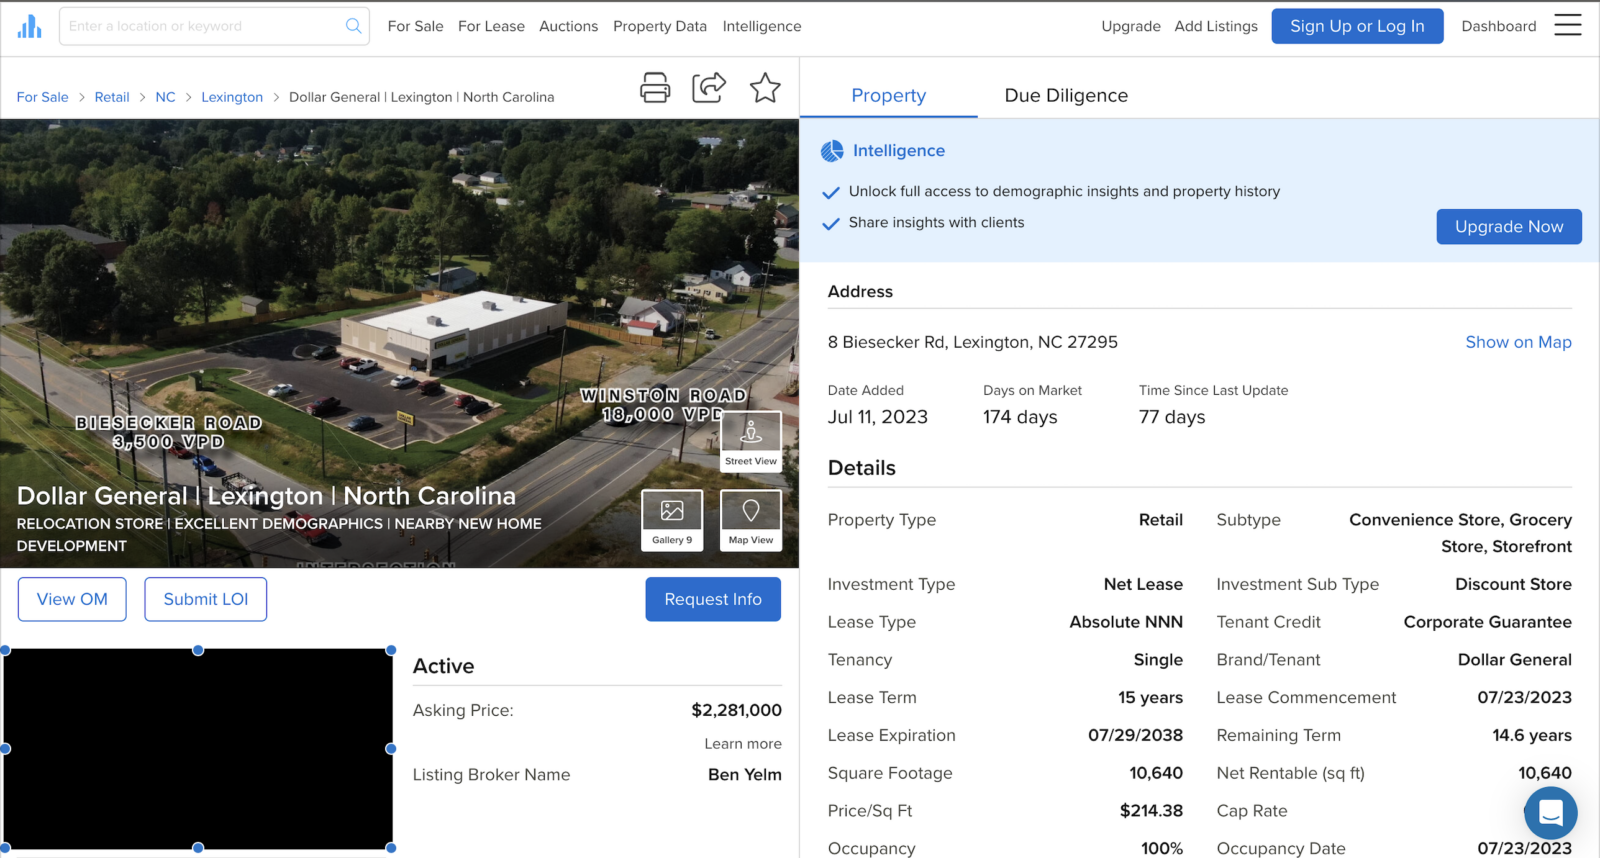Open the For Sale menu
This screenshot has height=858, width=1600.
[415, 26]
